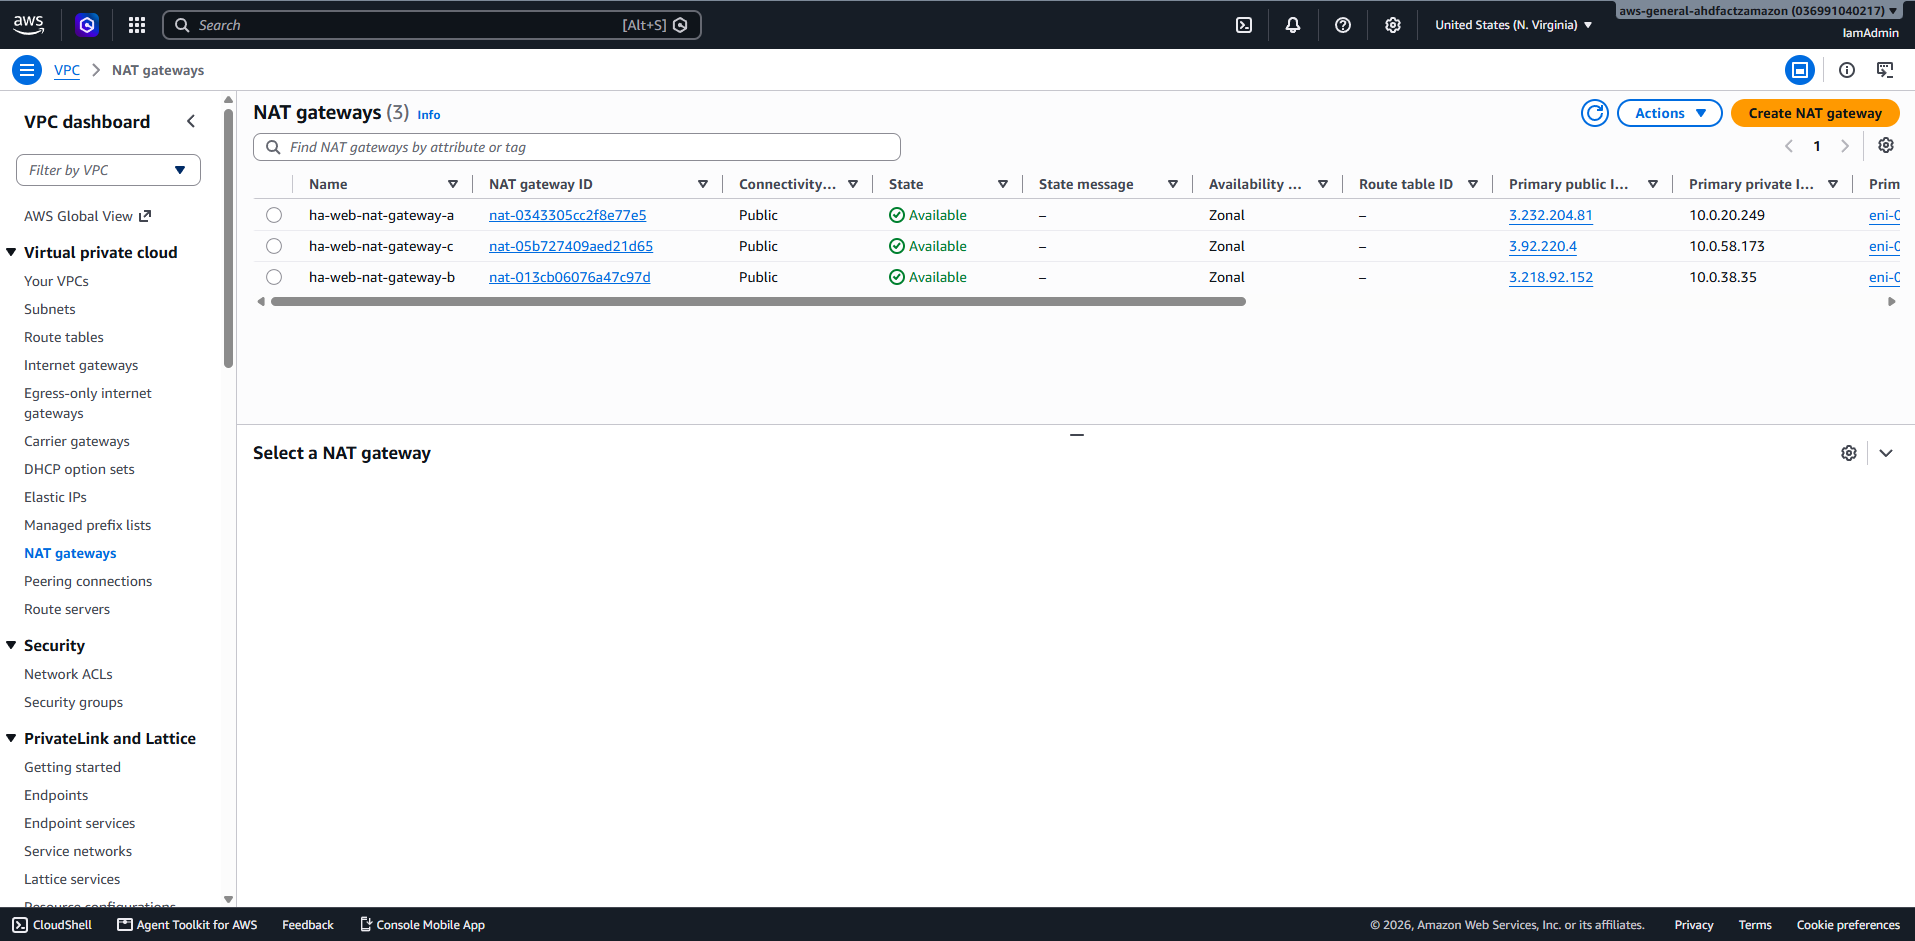Viewport: 1915px width, 941px height.
Task: Open table preferences gear for NAT gateways
Action: point(1886,146)
